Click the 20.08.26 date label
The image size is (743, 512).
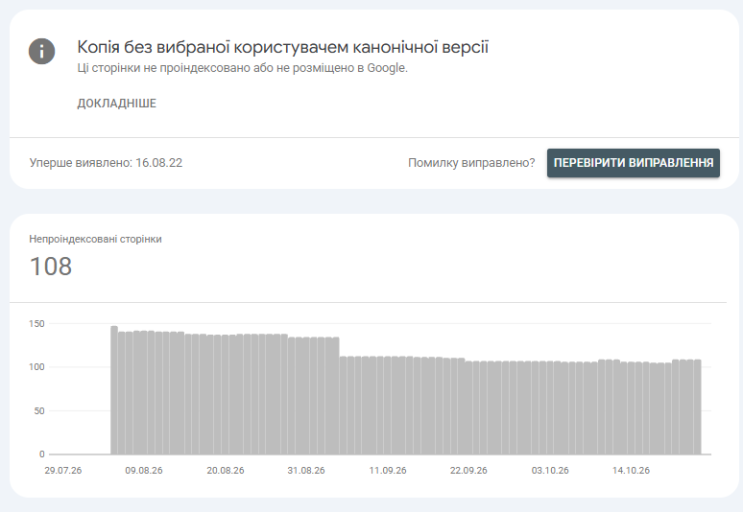[x=226, y=471]
